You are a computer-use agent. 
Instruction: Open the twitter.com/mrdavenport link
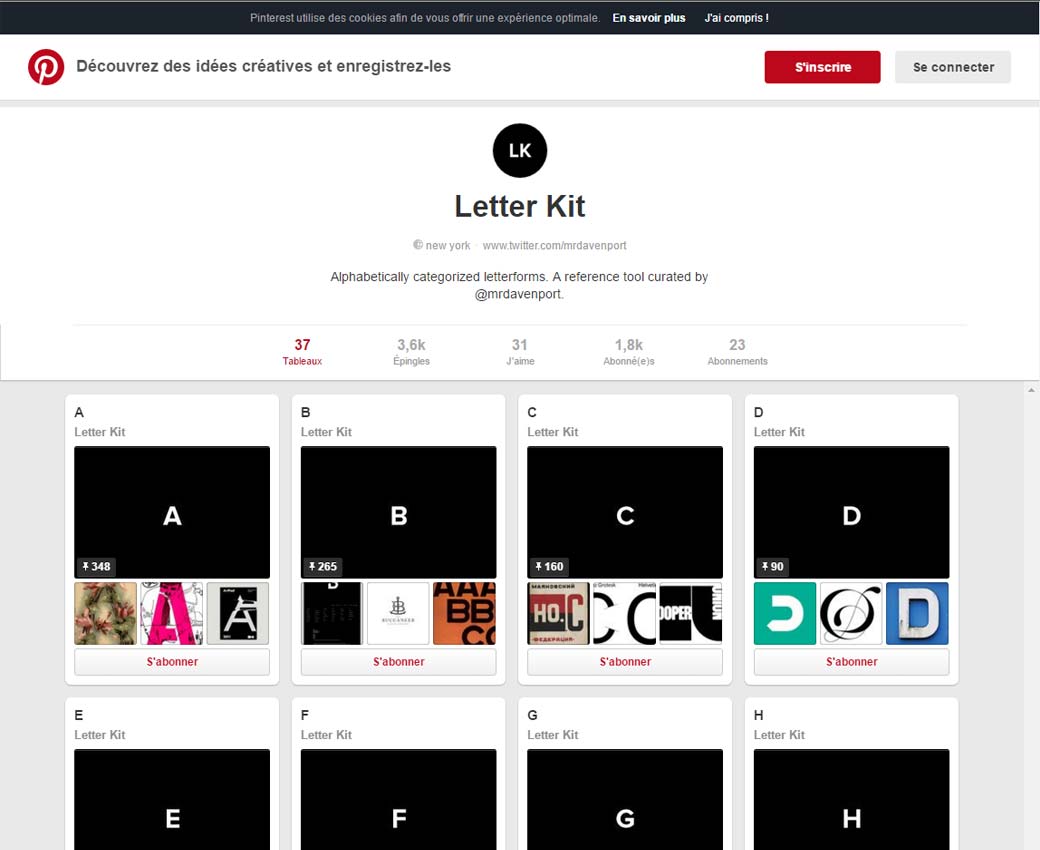(554, 245)
